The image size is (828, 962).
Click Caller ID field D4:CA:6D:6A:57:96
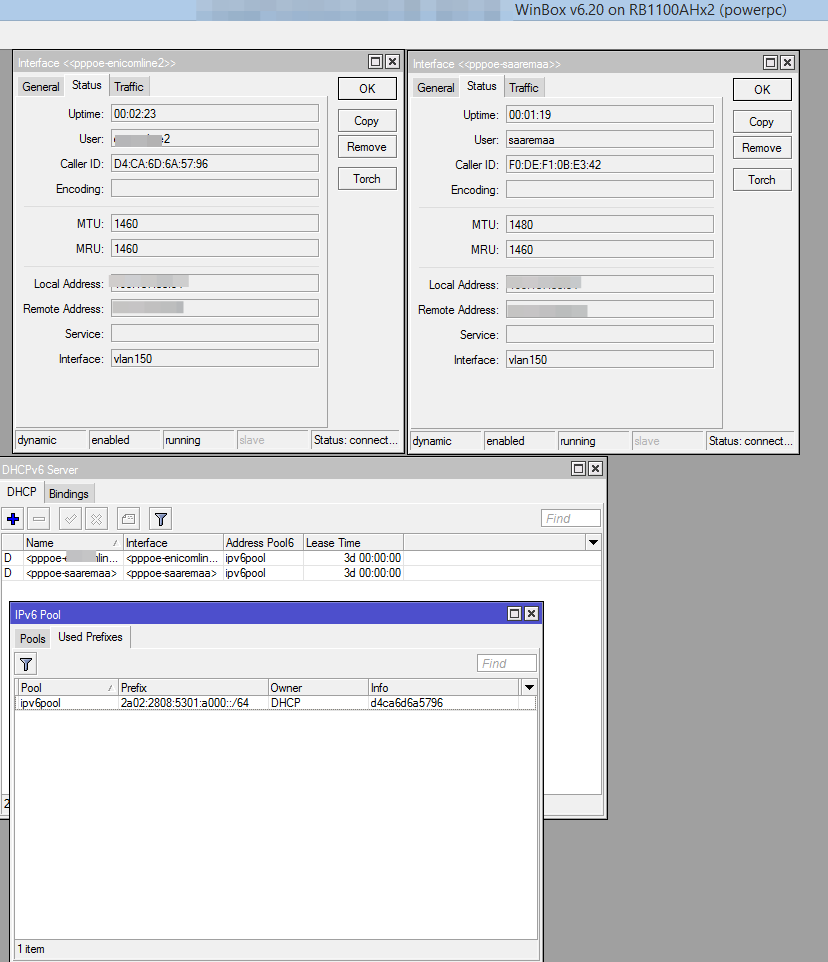215,164
